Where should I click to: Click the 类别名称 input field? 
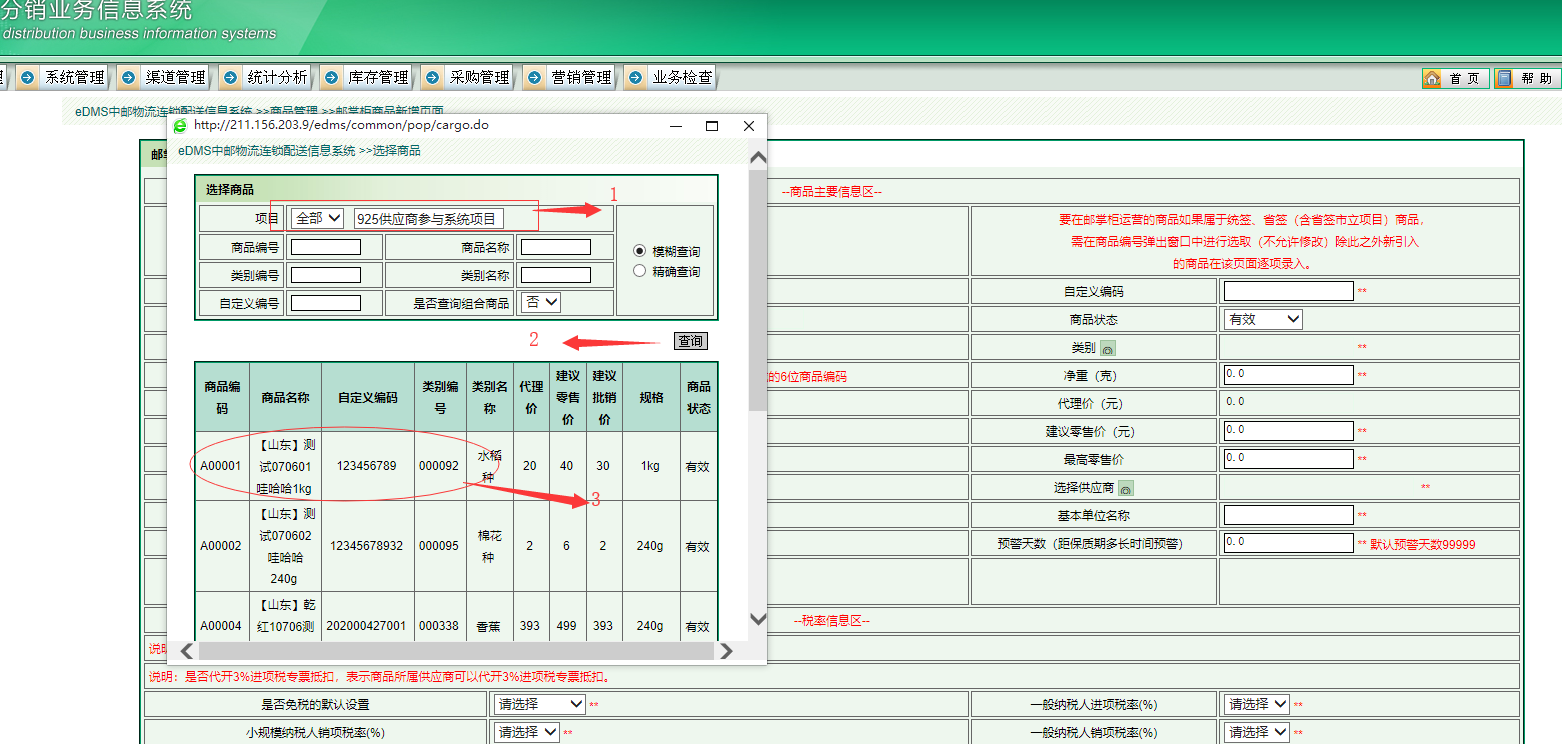click(x=556, y=275)
